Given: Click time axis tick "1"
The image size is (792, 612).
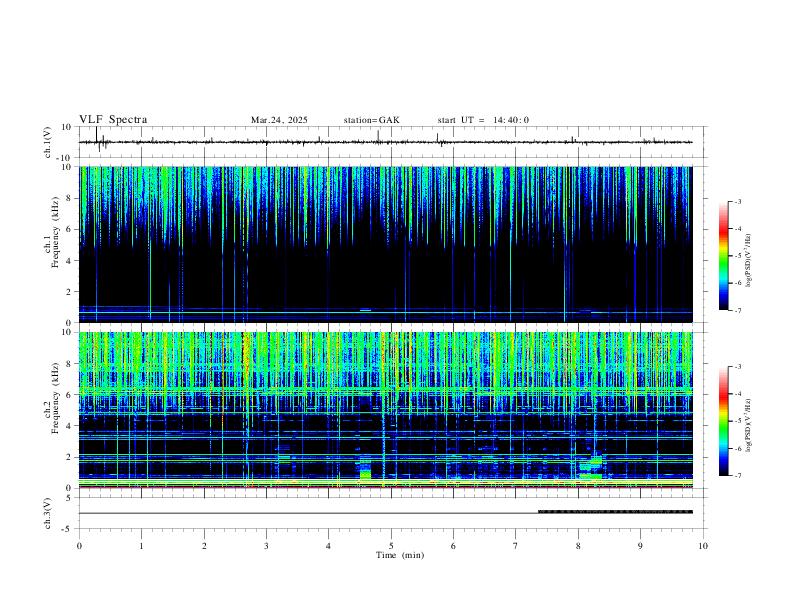Looking at the screenshot, I should coord(141,546).
